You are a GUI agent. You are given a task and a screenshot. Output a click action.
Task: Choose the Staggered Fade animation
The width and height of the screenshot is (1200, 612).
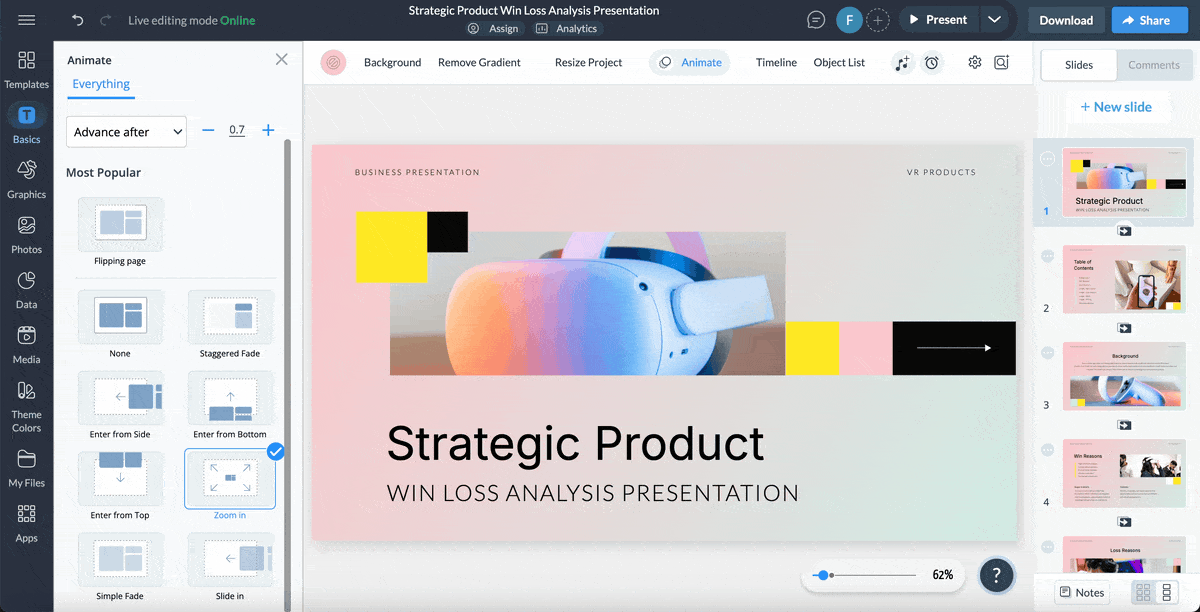pos(230,317)
